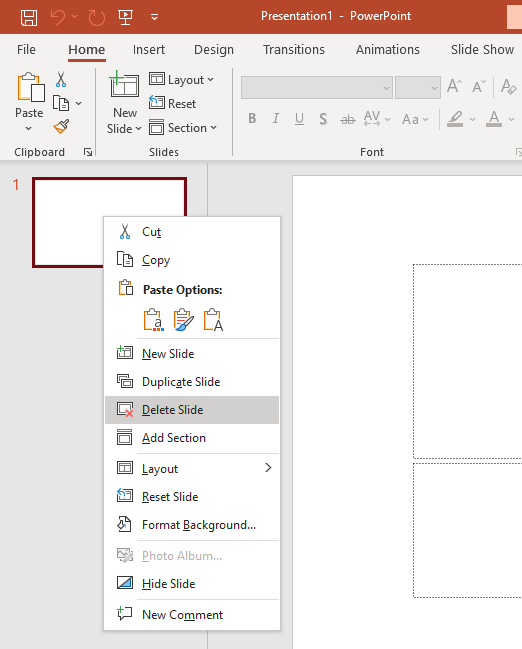Click Decrease Font Size icon
This screenshot has height=649, width=522.
479,86
